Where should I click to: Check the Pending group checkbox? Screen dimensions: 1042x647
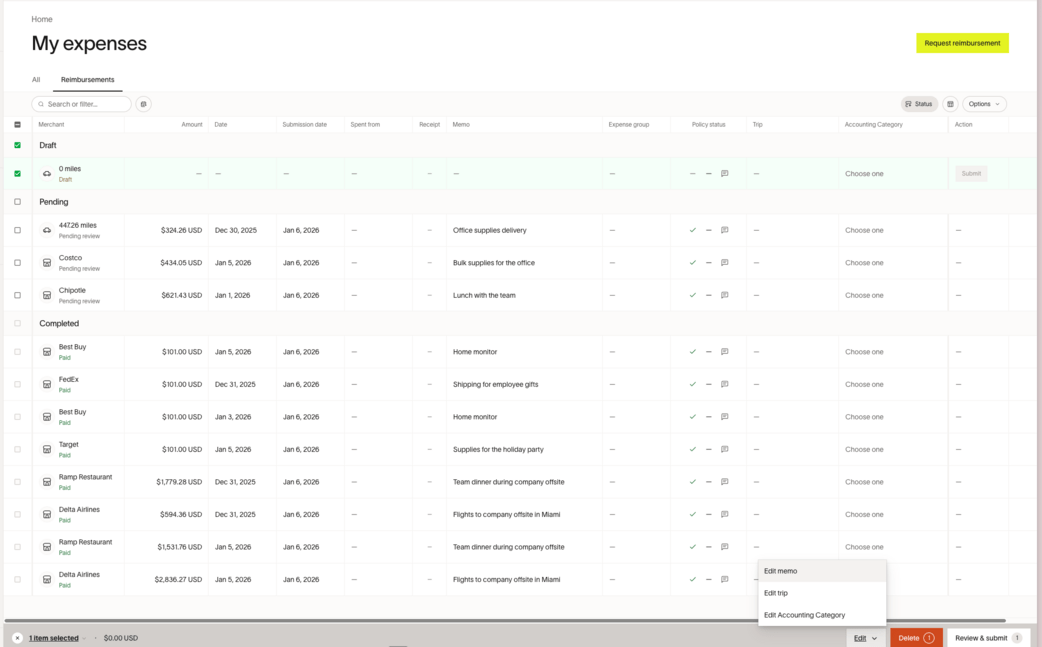click(x=17, y=202)
